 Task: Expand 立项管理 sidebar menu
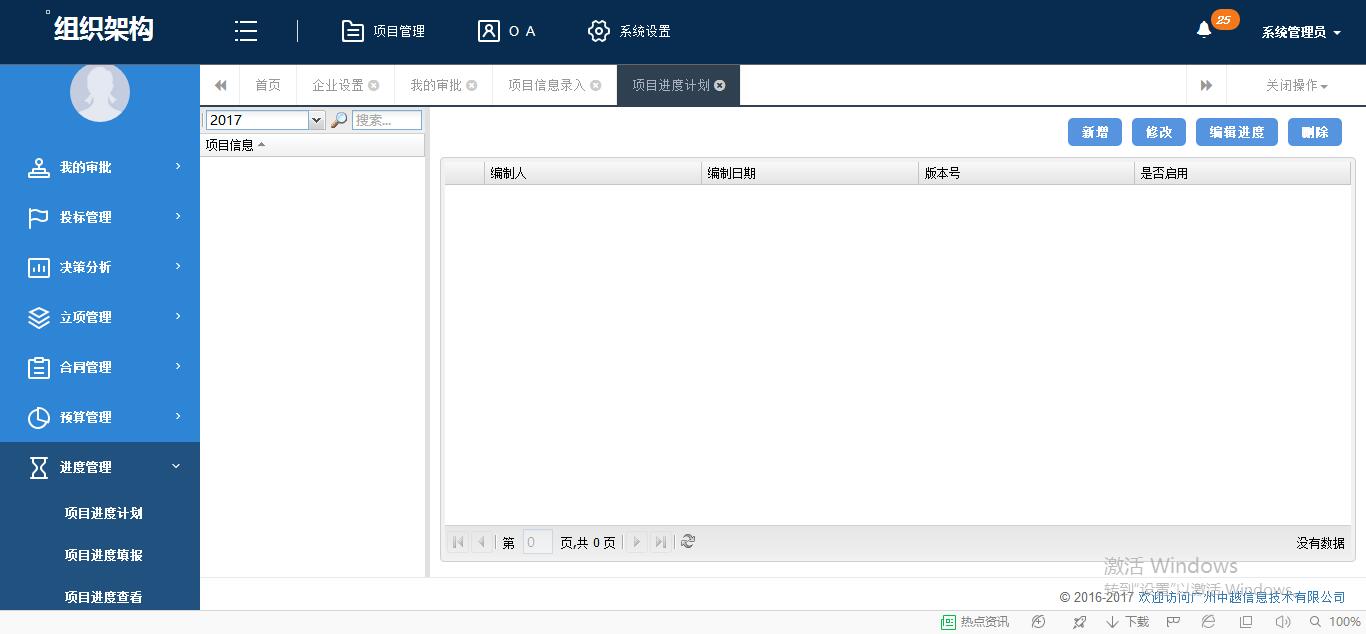pyautogui.click(x=100, y=317)
